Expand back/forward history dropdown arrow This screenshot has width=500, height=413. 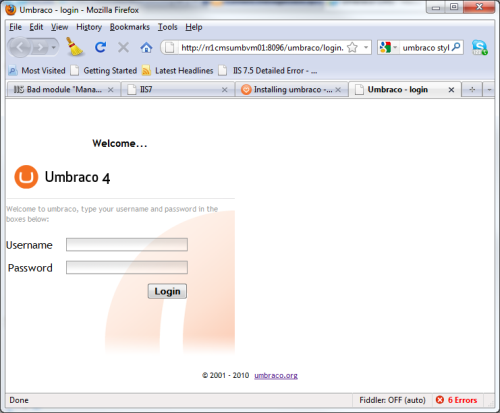click(53, 48)
